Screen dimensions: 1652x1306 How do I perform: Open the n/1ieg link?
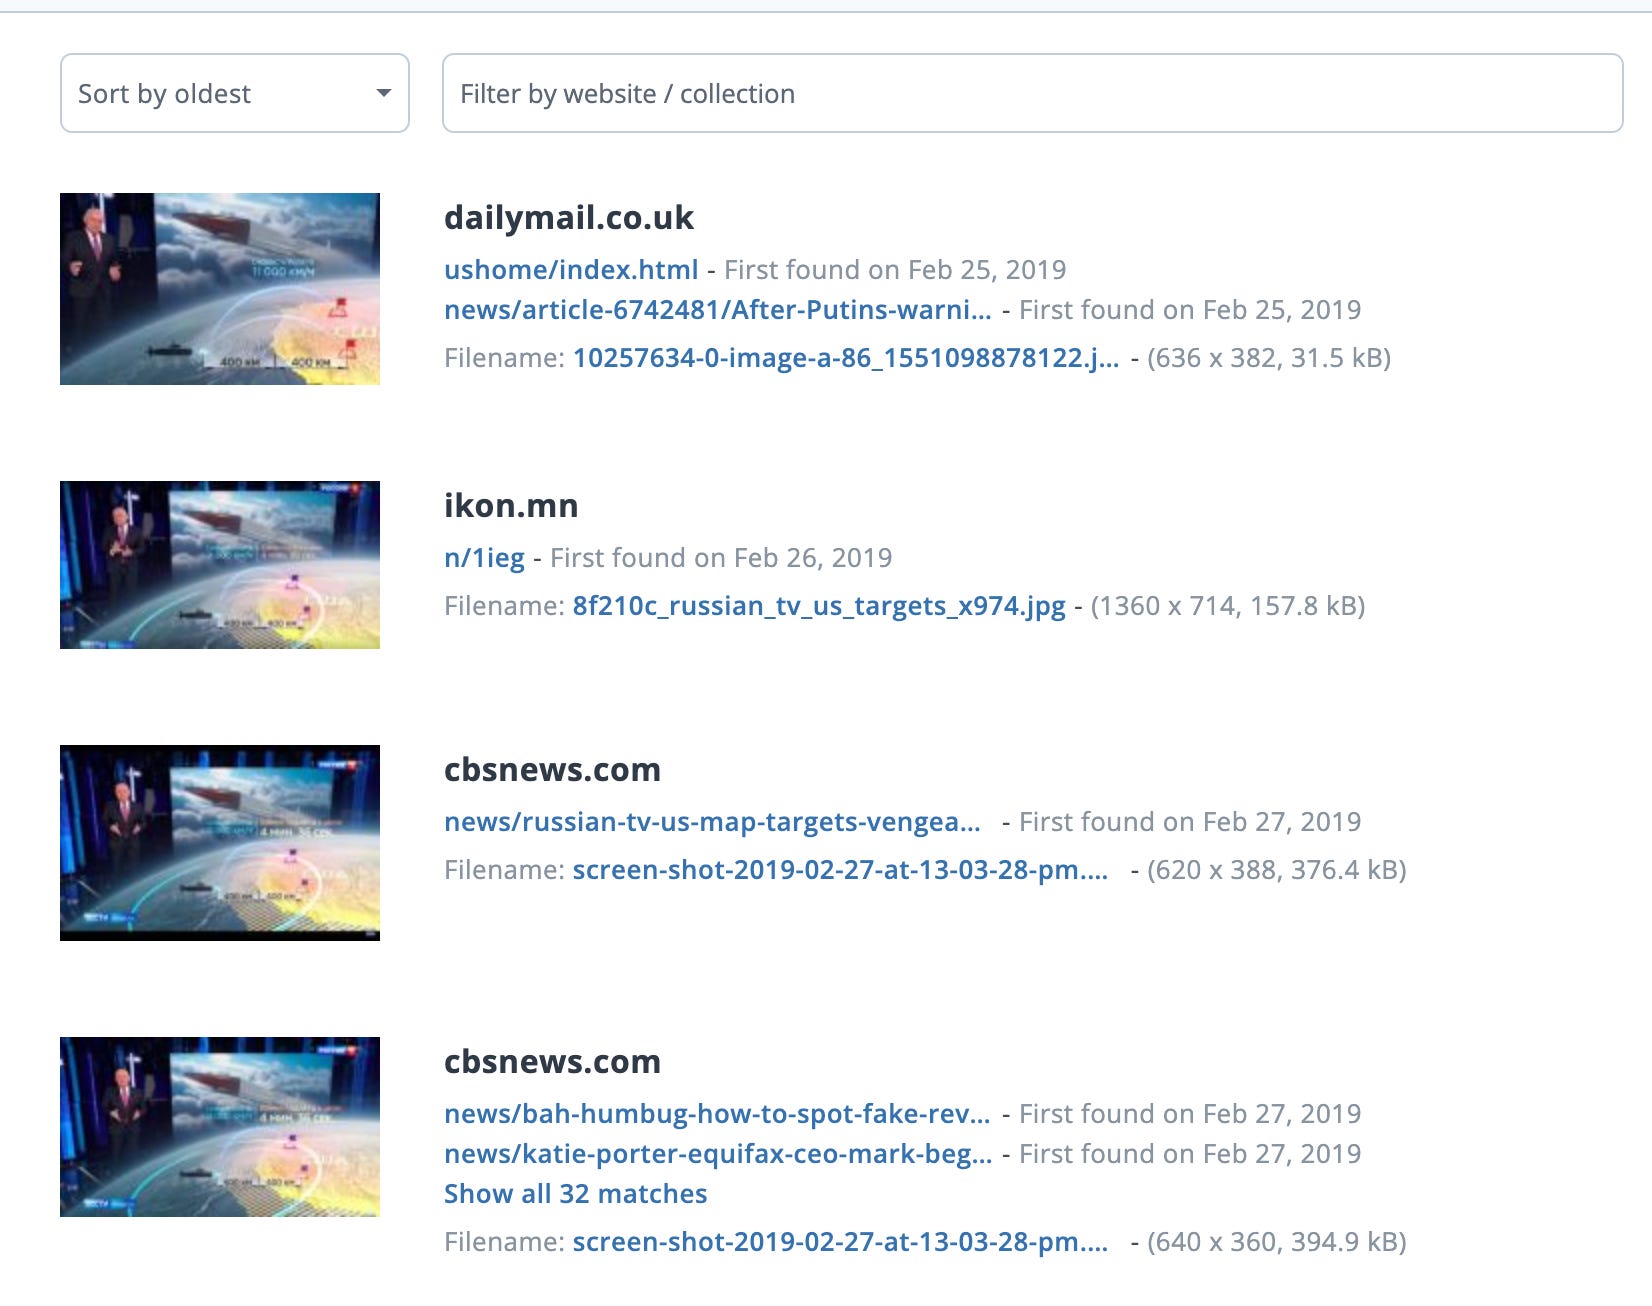pos(484,558)
